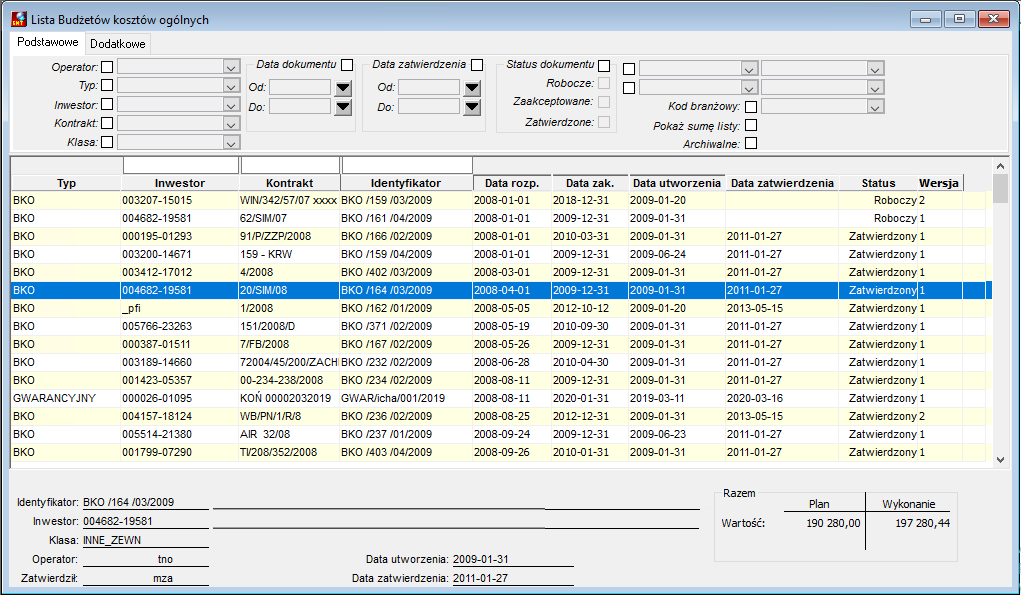Click the Data dokumentu Od date field
The height and width of the screenshot is (595, 1021).
[300, 87]
